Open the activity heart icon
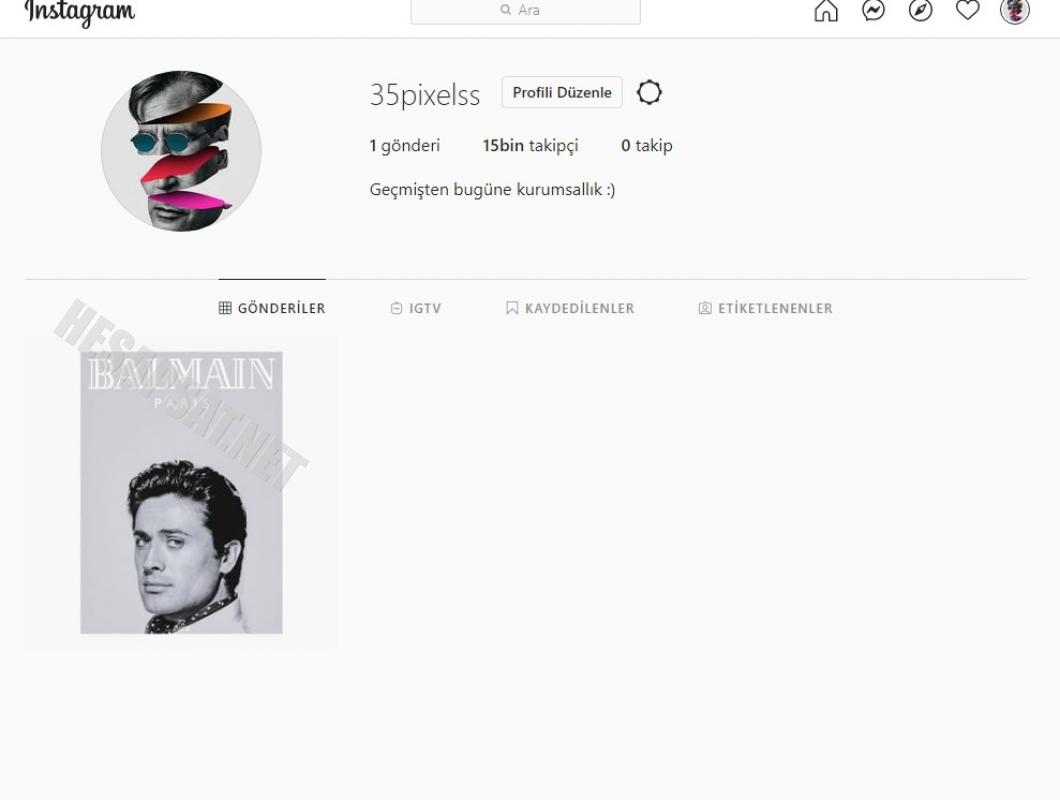Image resolution: width=1060 pixels, height=800 pixels. point(967,10)
